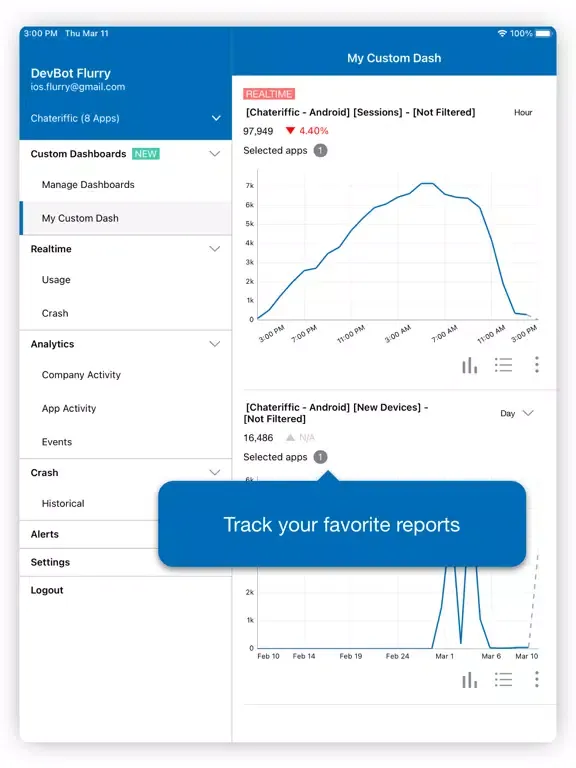Open Realtime Crash report
576x768 pixels.
point(125,313)
